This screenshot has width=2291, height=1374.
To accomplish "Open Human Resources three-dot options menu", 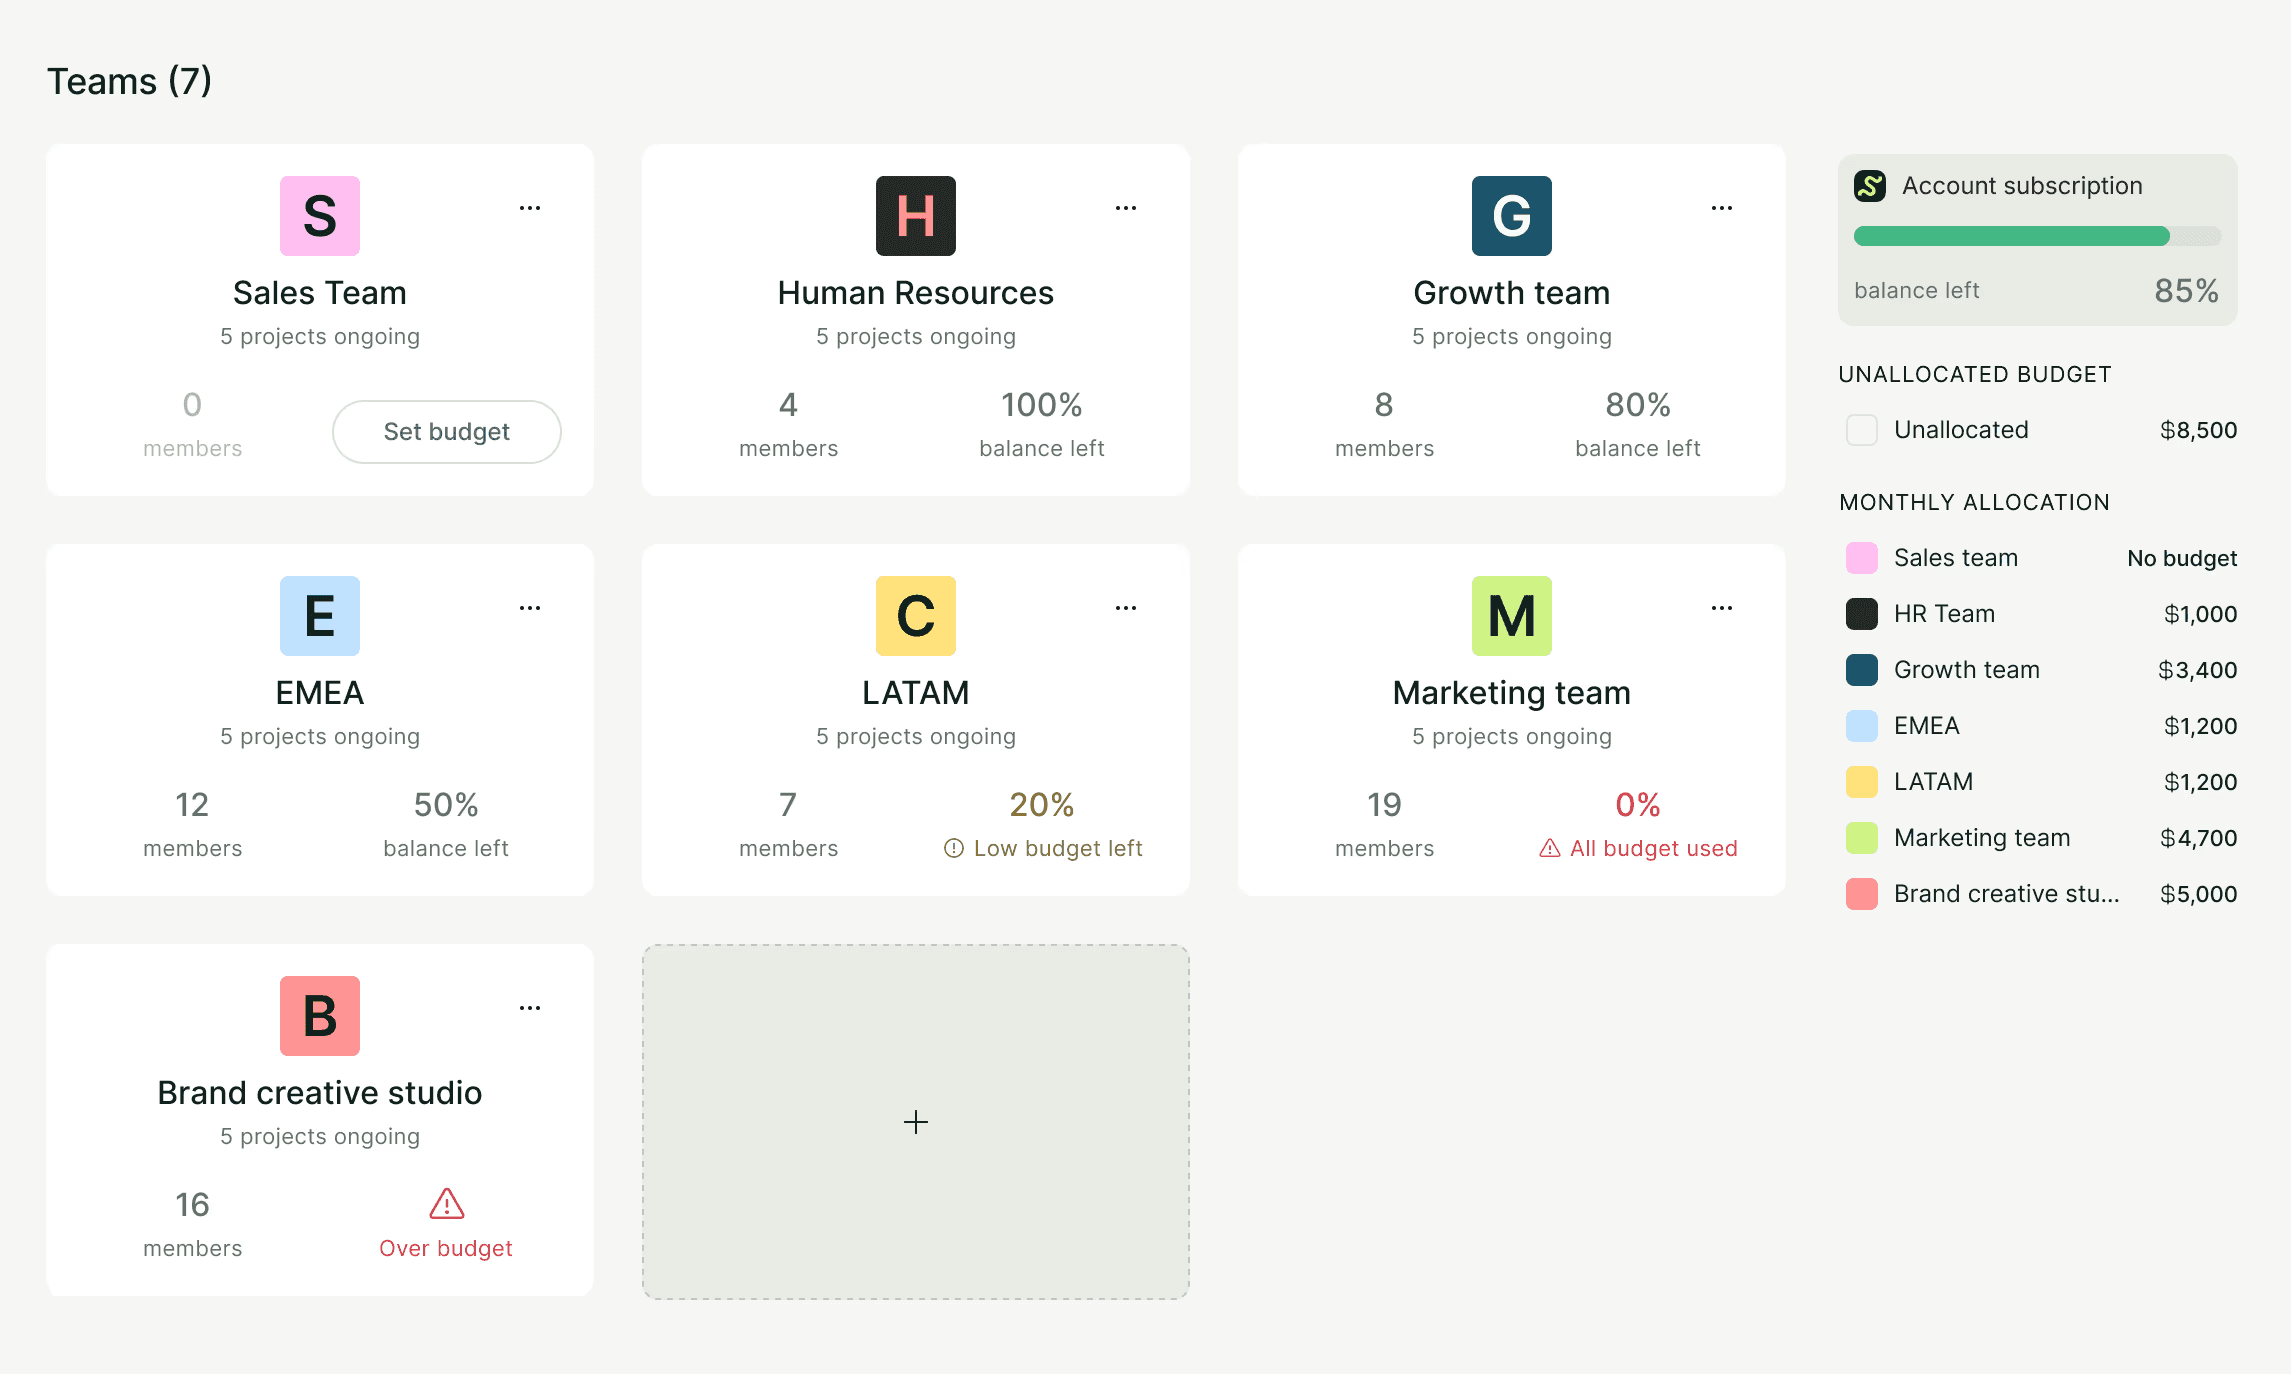I will click(1126, 208).
